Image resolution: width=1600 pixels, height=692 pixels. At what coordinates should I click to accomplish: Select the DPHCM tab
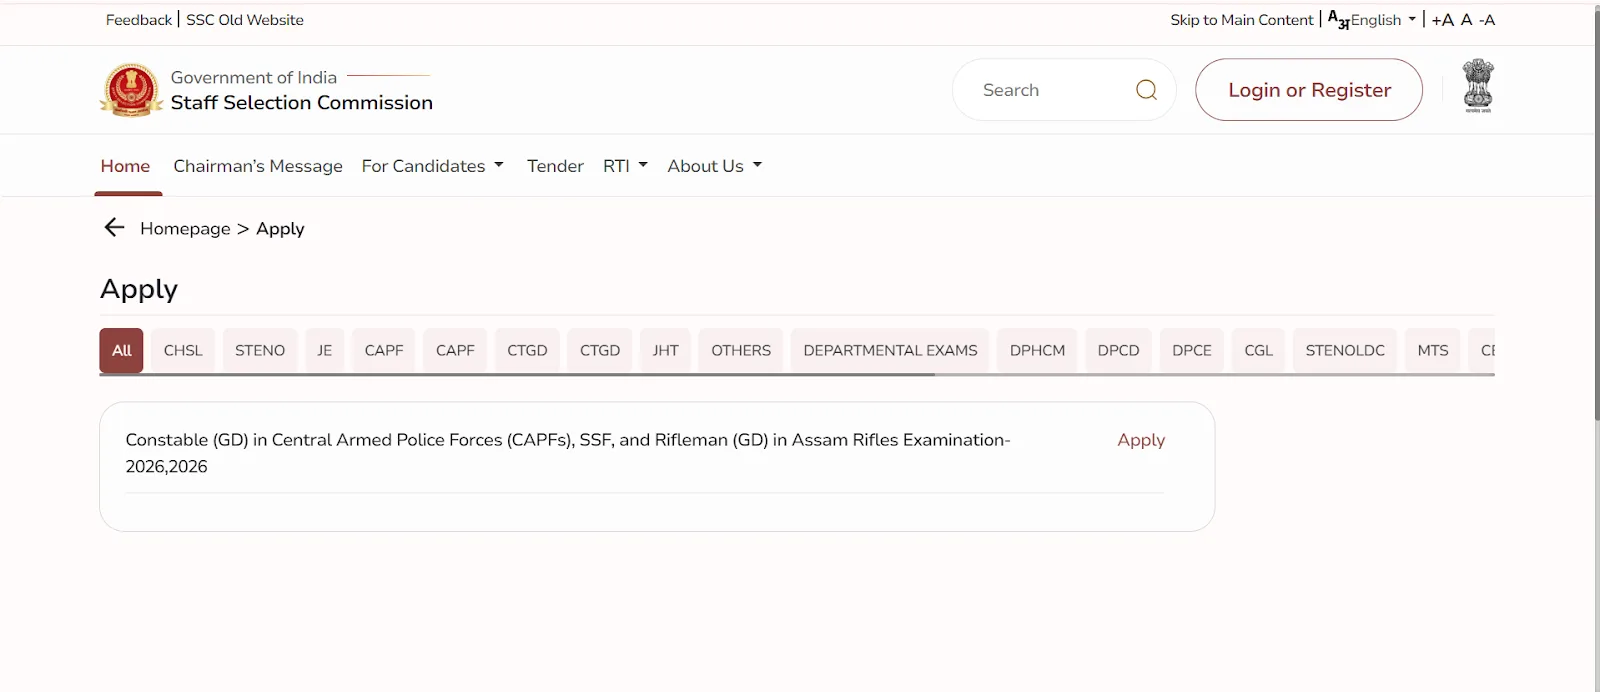(x=1037, y=350)
